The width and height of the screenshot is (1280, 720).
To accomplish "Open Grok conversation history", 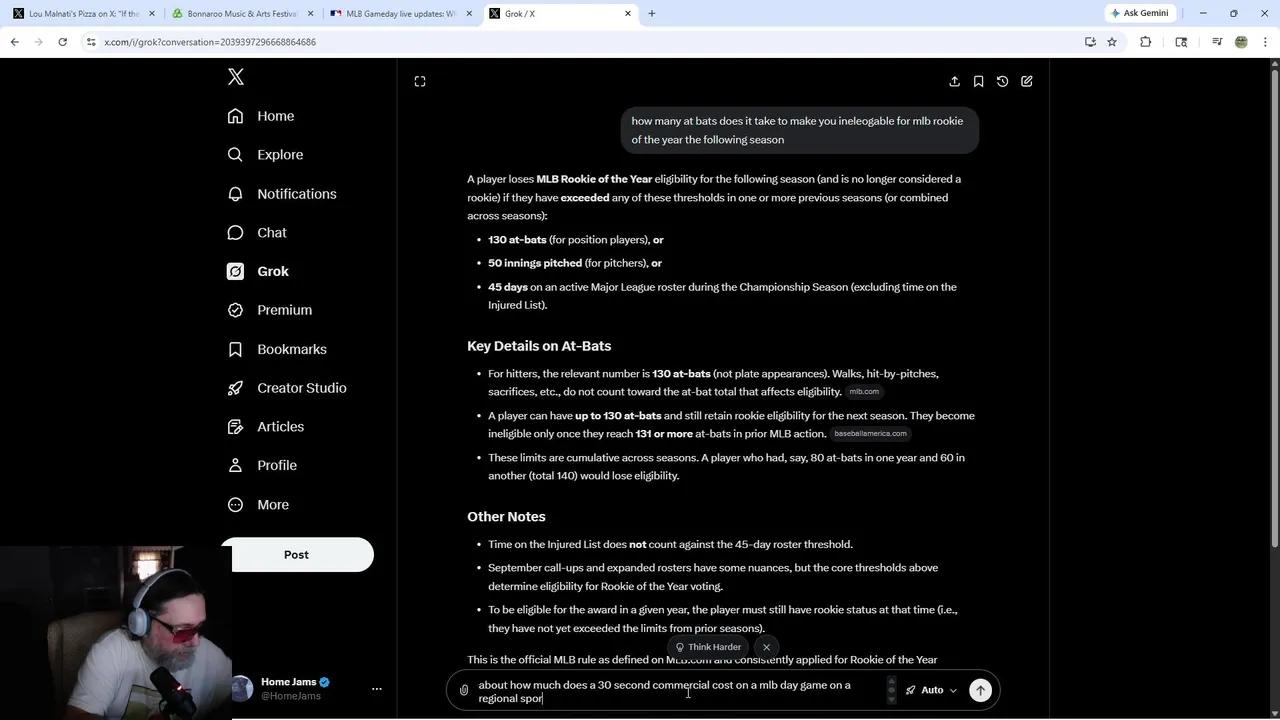I will click(x=1002, y=81).
